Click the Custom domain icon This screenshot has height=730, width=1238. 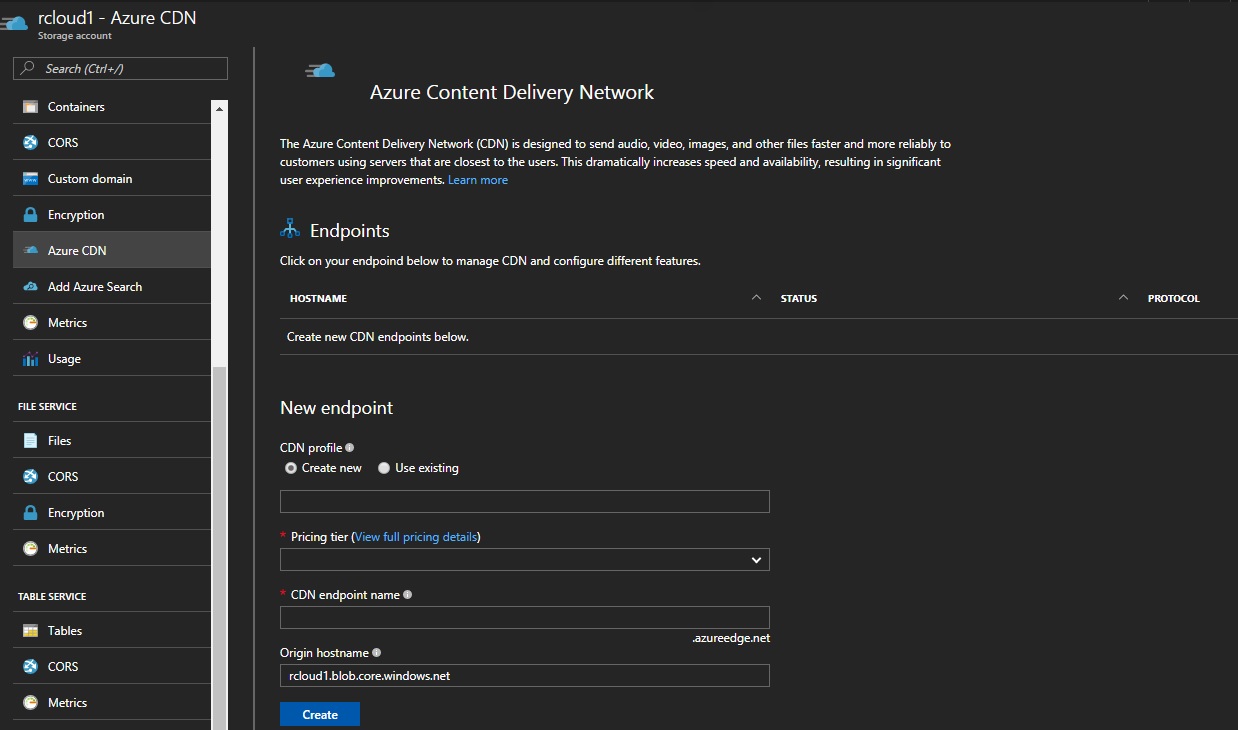[x=30, y=179]
